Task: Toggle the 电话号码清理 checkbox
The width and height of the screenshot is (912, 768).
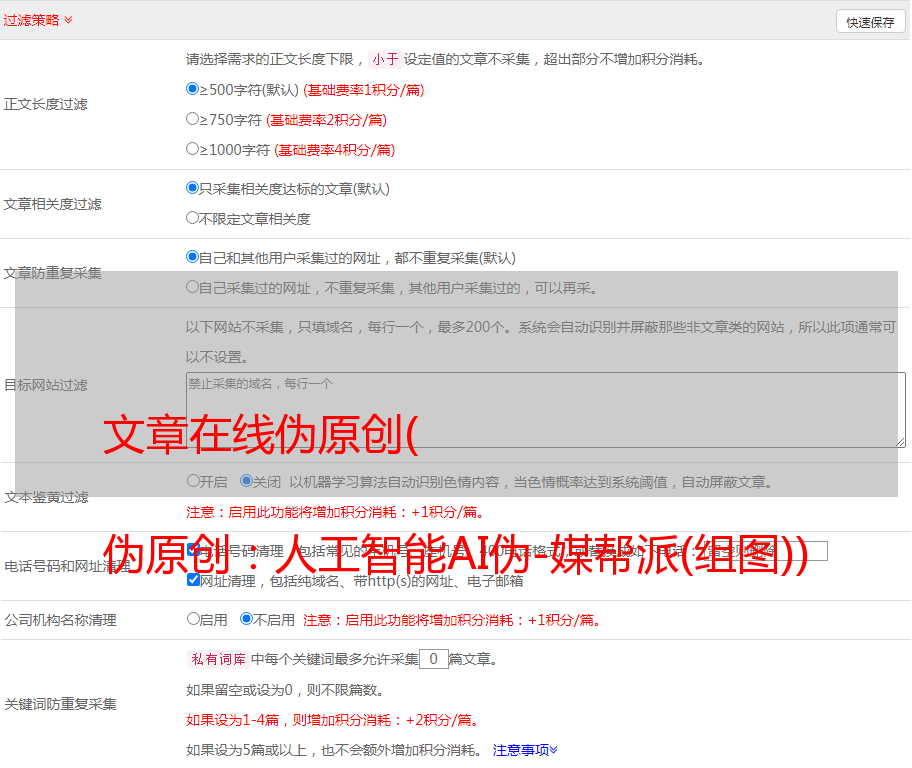Action: point(193,549)
